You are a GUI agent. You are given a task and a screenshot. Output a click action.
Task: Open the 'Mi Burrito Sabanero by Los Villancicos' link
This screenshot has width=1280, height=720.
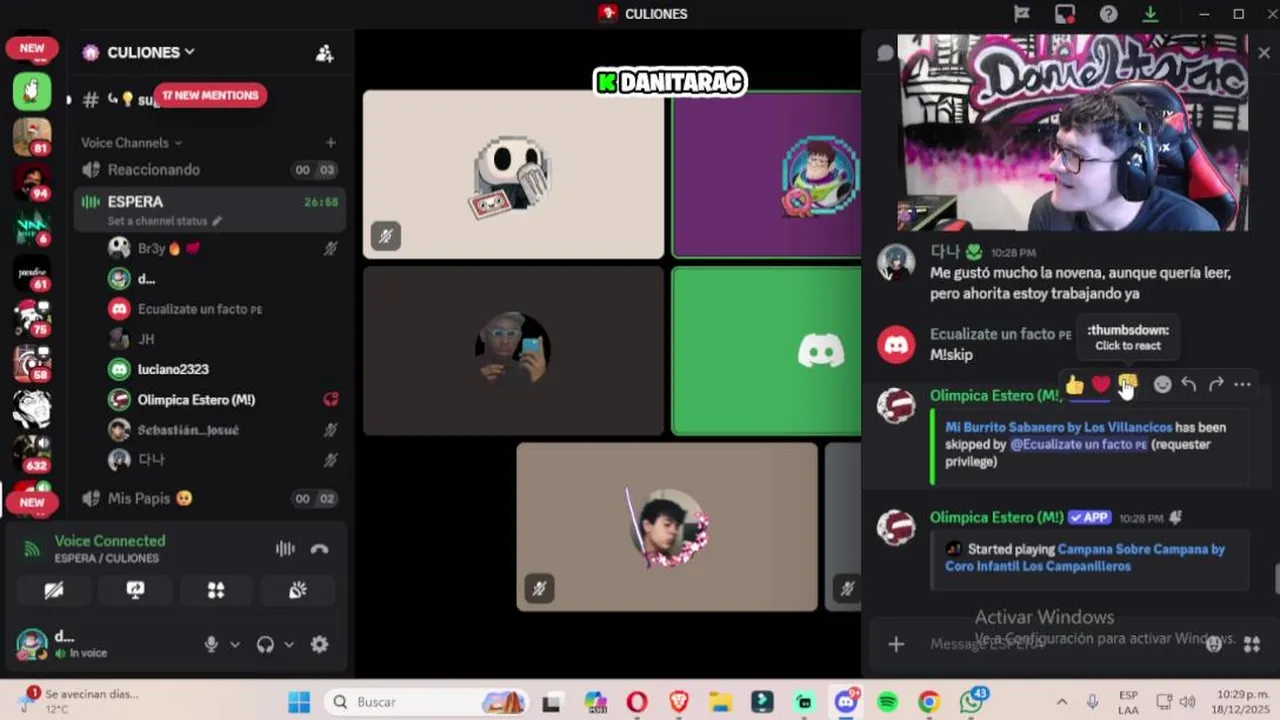pos(1058,427)
